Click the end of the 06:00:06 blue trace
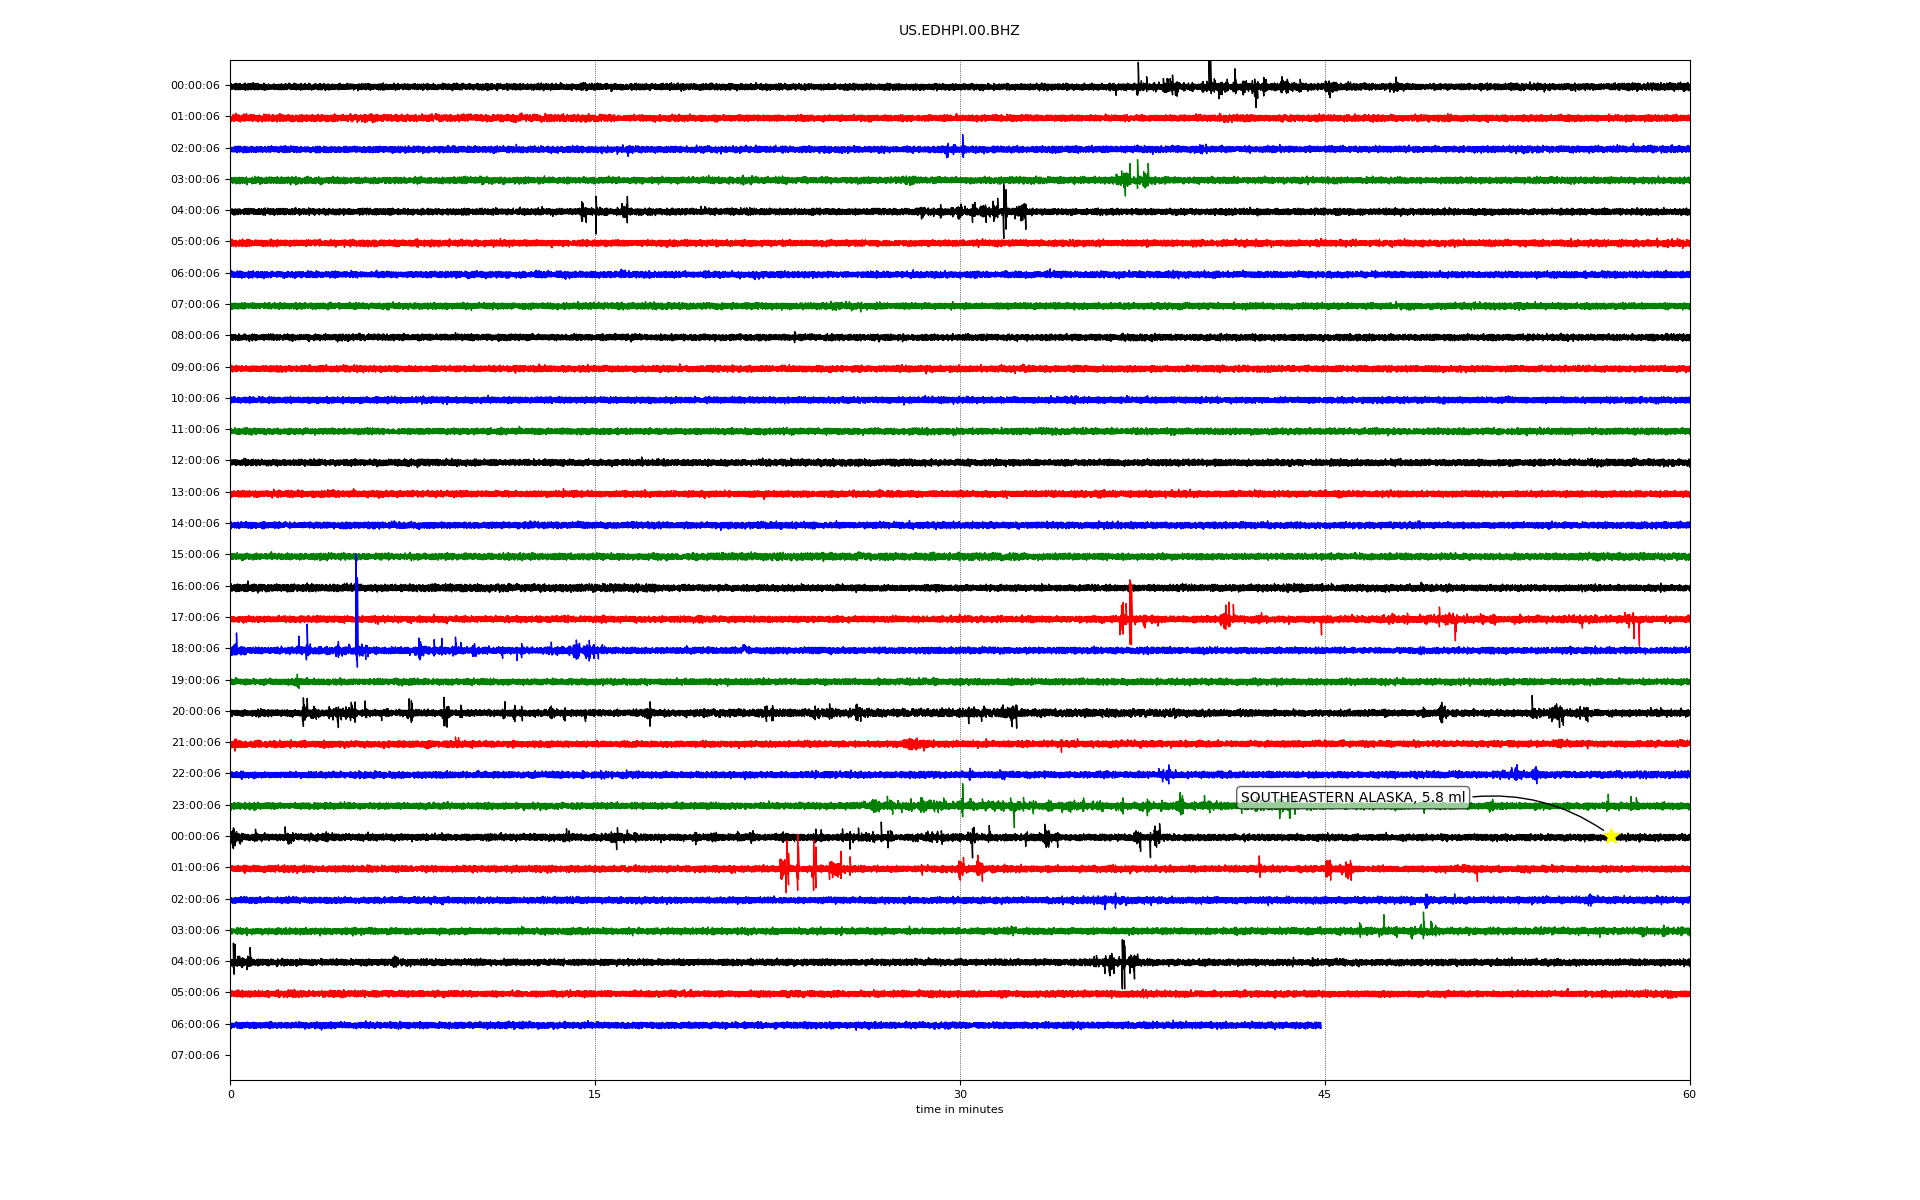1920x1200 pixels. pos(1320,1025)
